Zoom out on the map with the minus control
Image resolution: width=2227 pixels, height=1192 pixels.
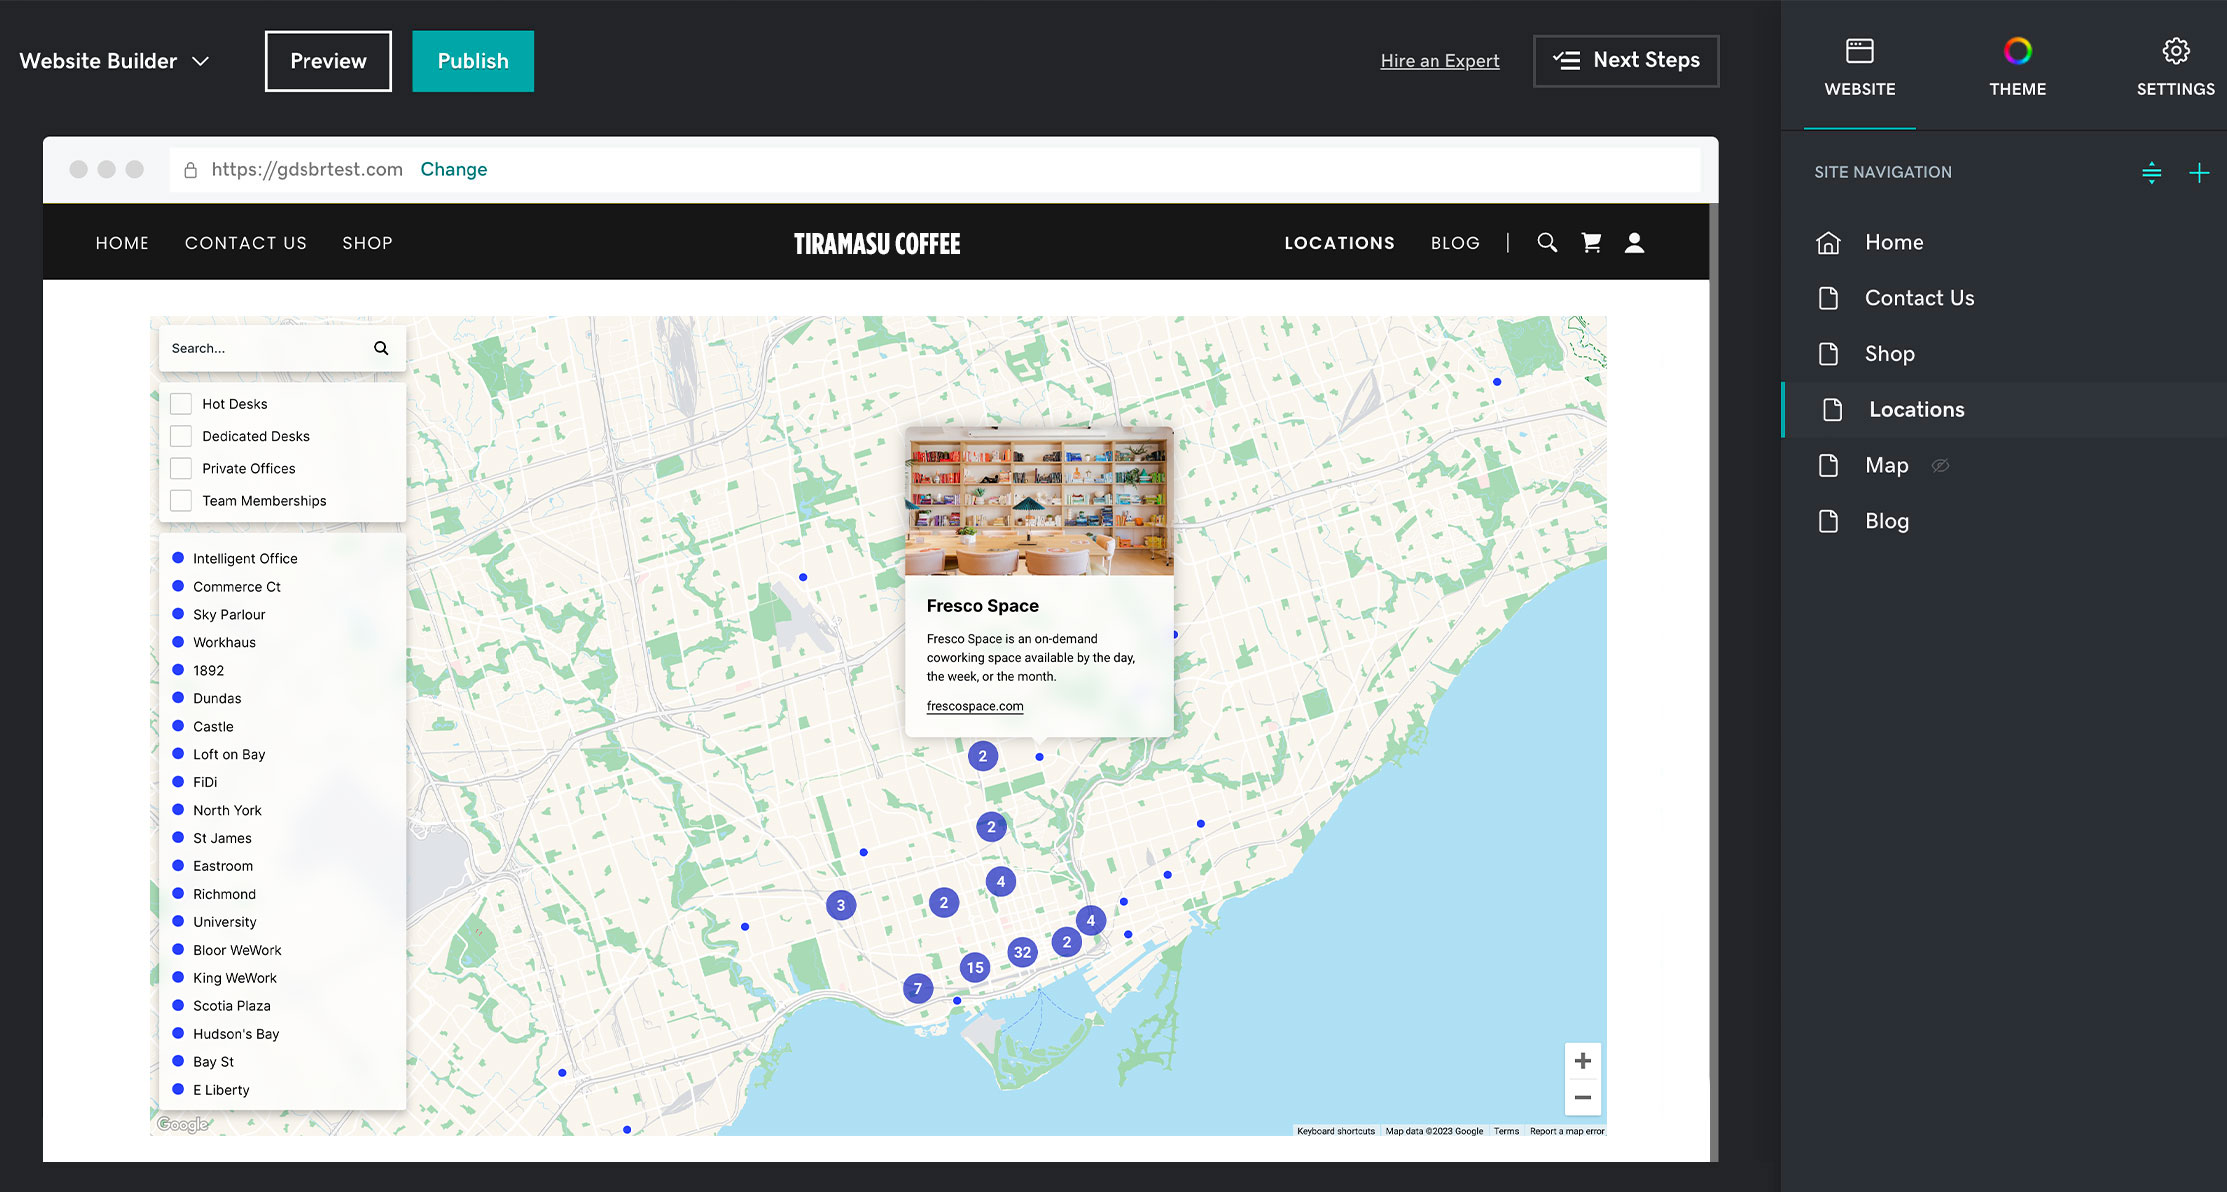click(1582, 1097)
